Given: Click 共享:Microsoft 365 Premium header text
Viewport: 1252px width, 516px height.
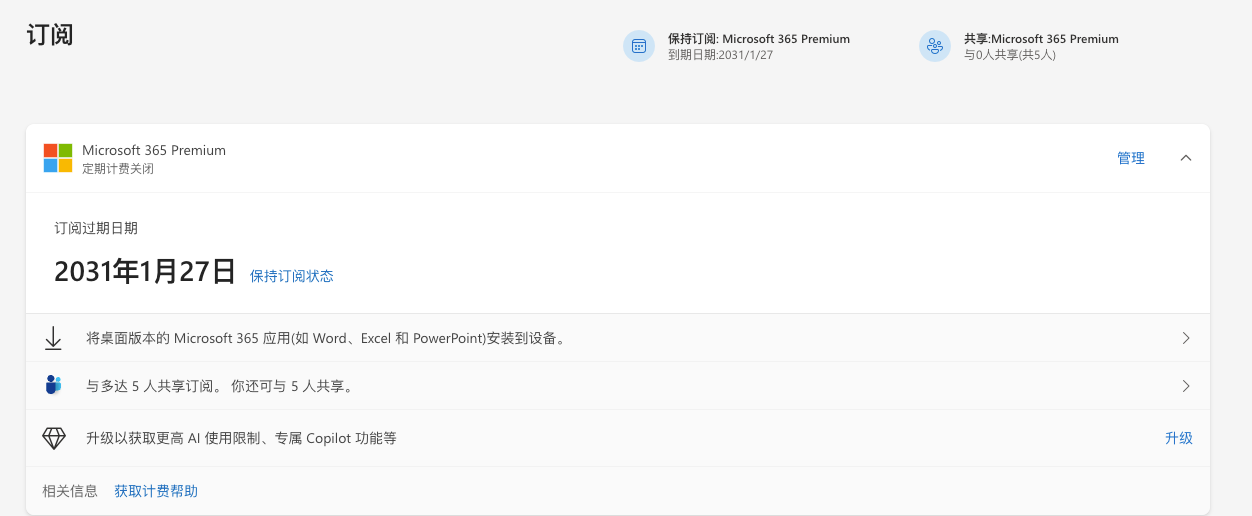Looking at the screenshot, I should pos(1041,39).
